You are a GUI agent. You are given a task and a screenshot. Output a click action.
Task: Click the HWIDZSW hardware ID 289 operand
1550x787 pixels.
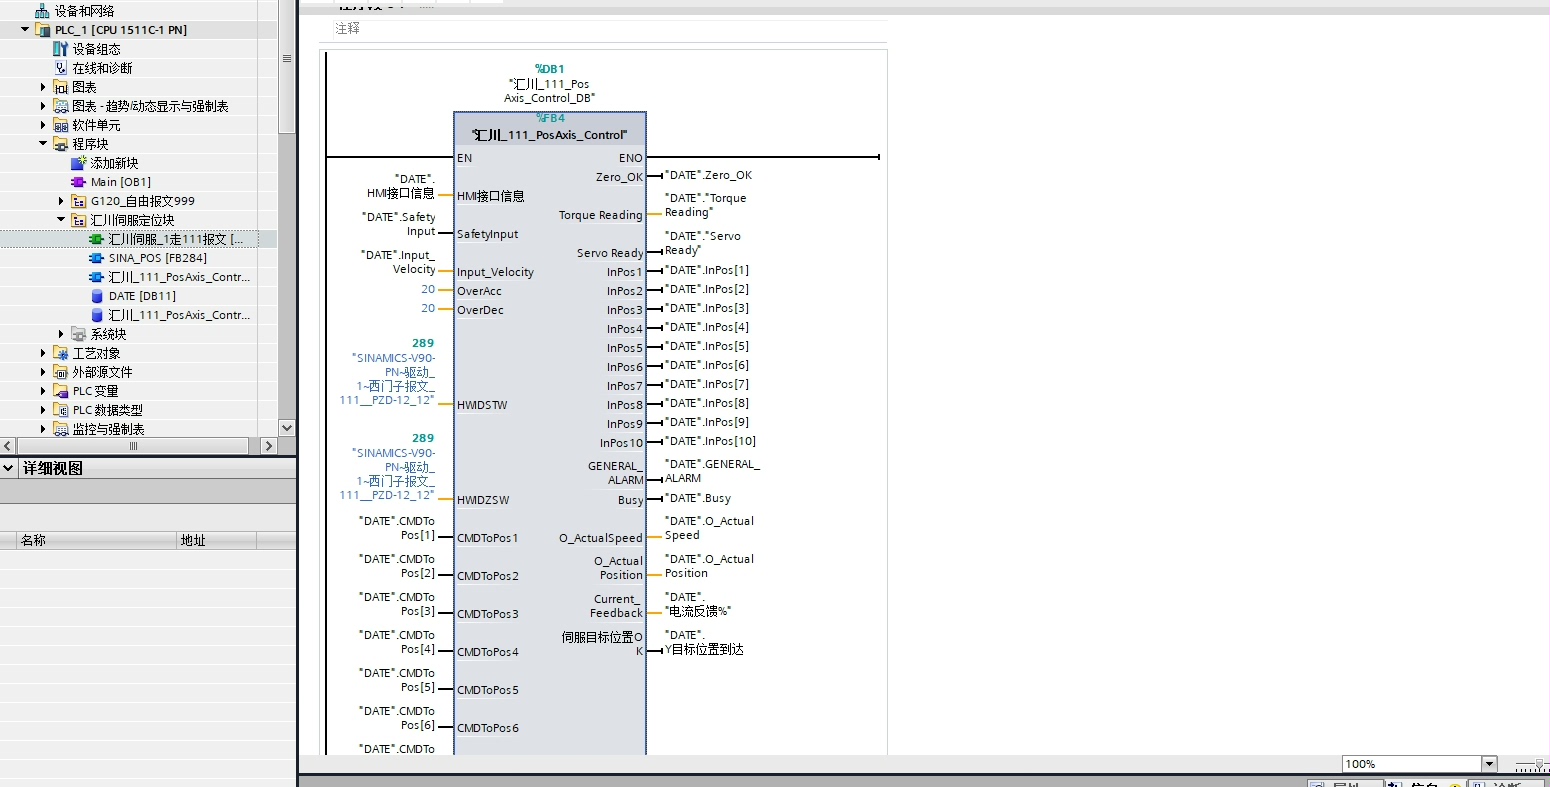point(423,438)
